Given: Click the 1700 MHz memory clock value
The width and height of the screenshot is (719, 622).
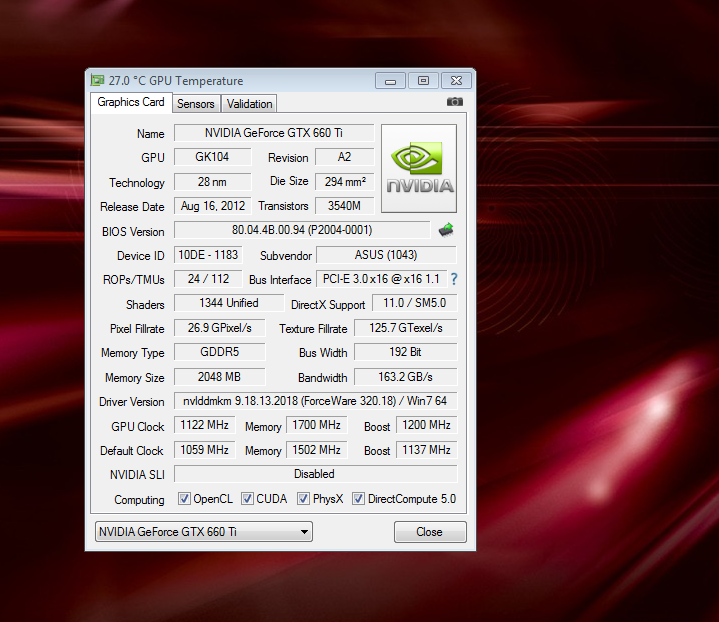Looking at the screenshot, I should (316, 425).
